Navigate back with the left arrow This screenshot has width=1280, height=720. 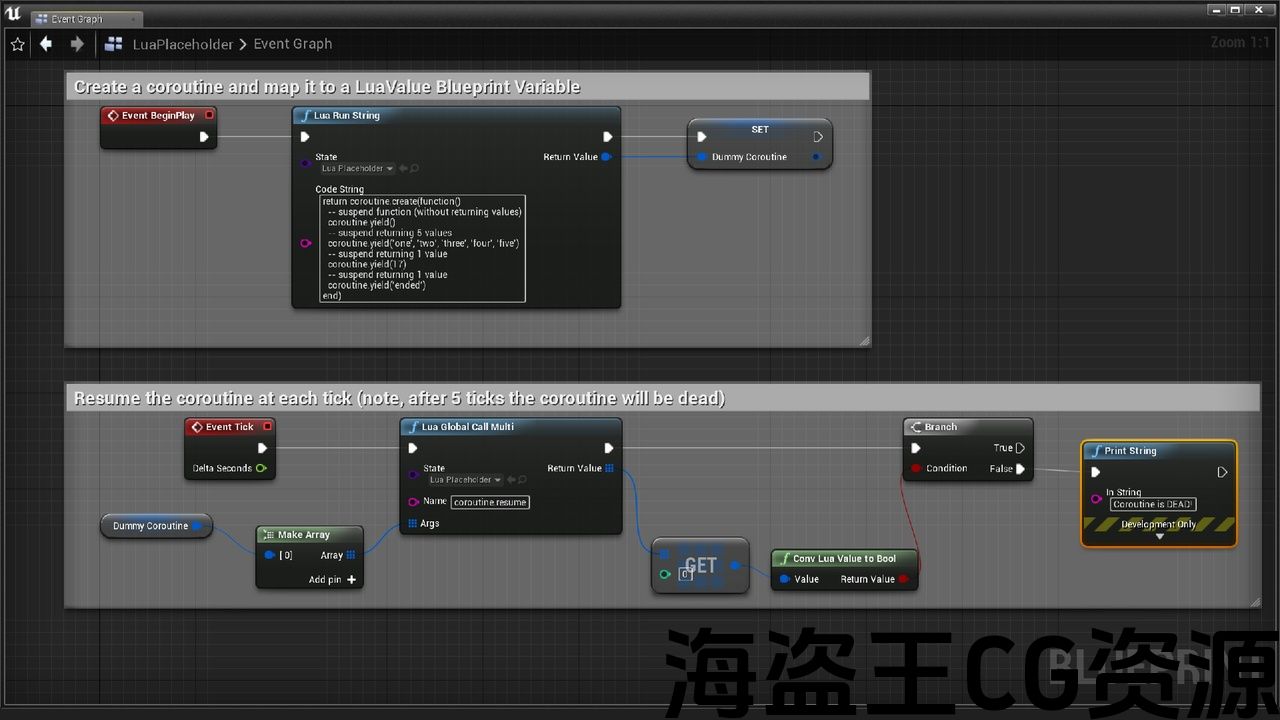[46, 44]
